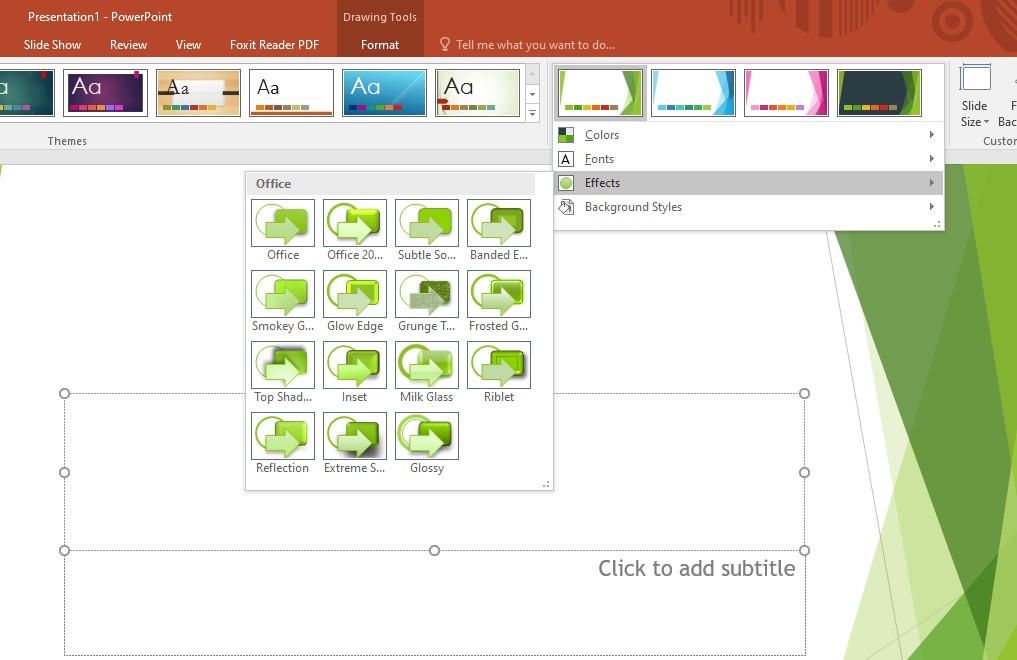Viewport: 1017px width, 660px height.
Task: Apply the Banded Edge effect
Action: (x=498, y=222)
